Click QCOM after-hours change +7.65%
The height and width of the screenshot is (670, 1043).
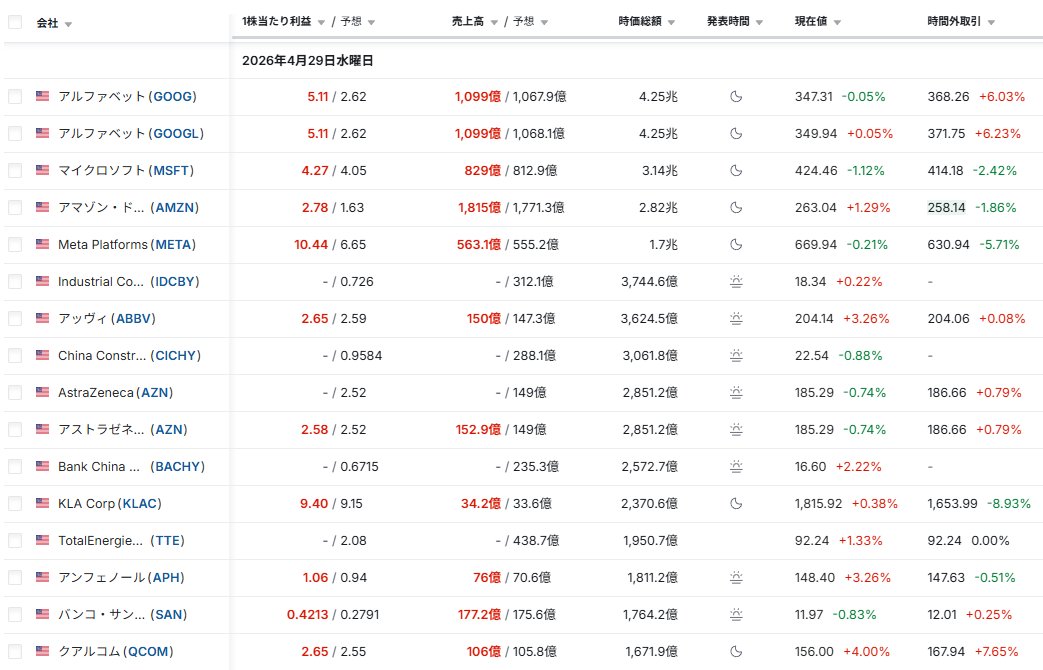996,651
